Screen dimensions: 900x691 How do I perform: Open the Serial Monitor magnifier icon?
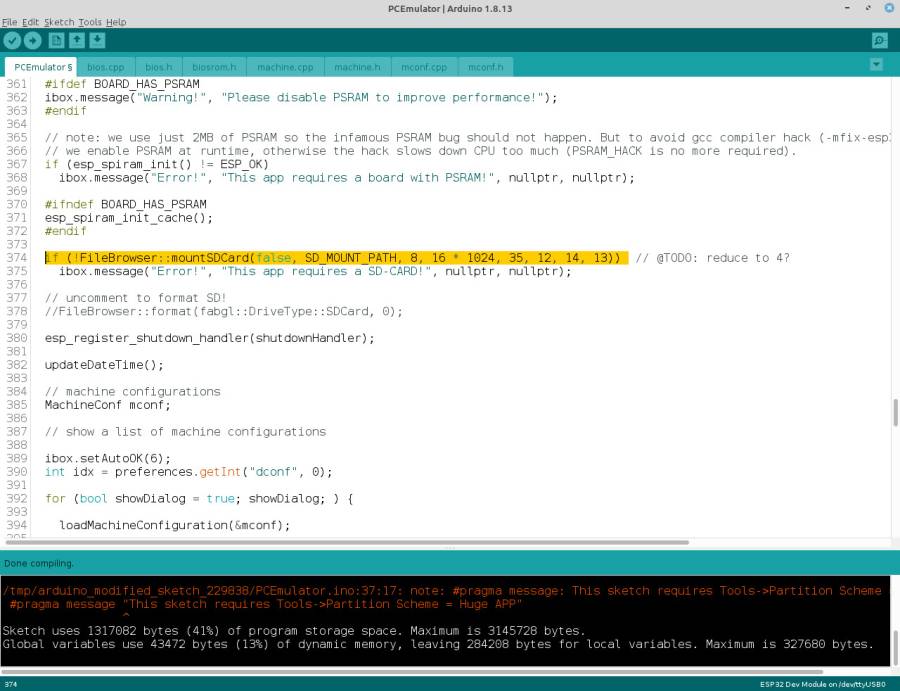879,40
